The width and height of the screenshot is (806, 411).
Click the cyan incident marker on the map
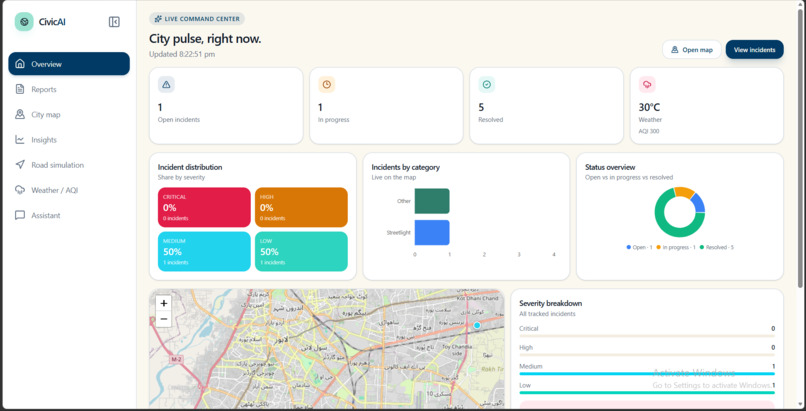tap(477, 325)
